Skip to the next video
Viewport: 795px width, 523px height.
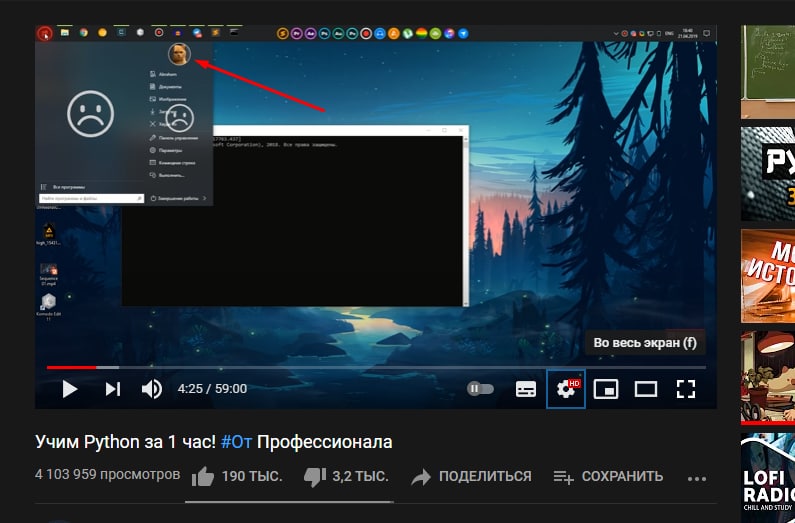click(x=113, y=389)
